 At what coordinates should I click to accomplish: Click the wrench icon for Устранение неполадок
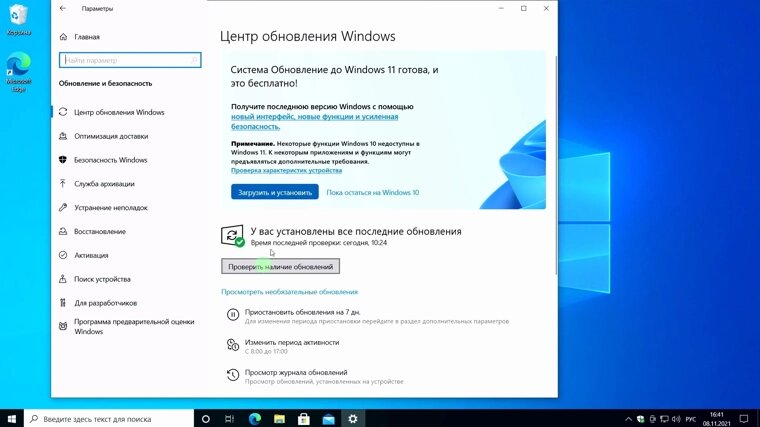pyautogui.click(x=63, y=207)
